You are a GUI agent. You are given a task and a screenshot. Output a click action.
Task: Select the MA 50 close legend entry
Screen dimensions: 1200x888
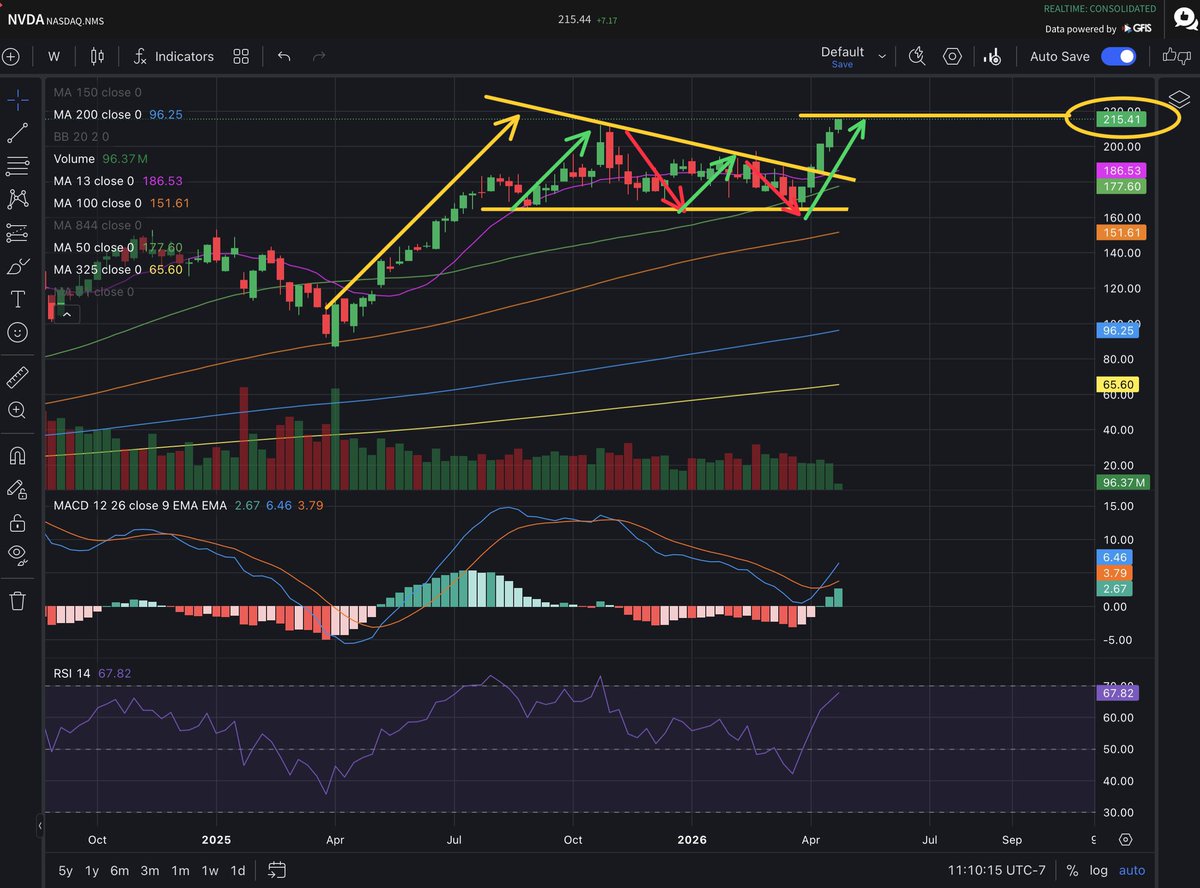tap(117, 247)
